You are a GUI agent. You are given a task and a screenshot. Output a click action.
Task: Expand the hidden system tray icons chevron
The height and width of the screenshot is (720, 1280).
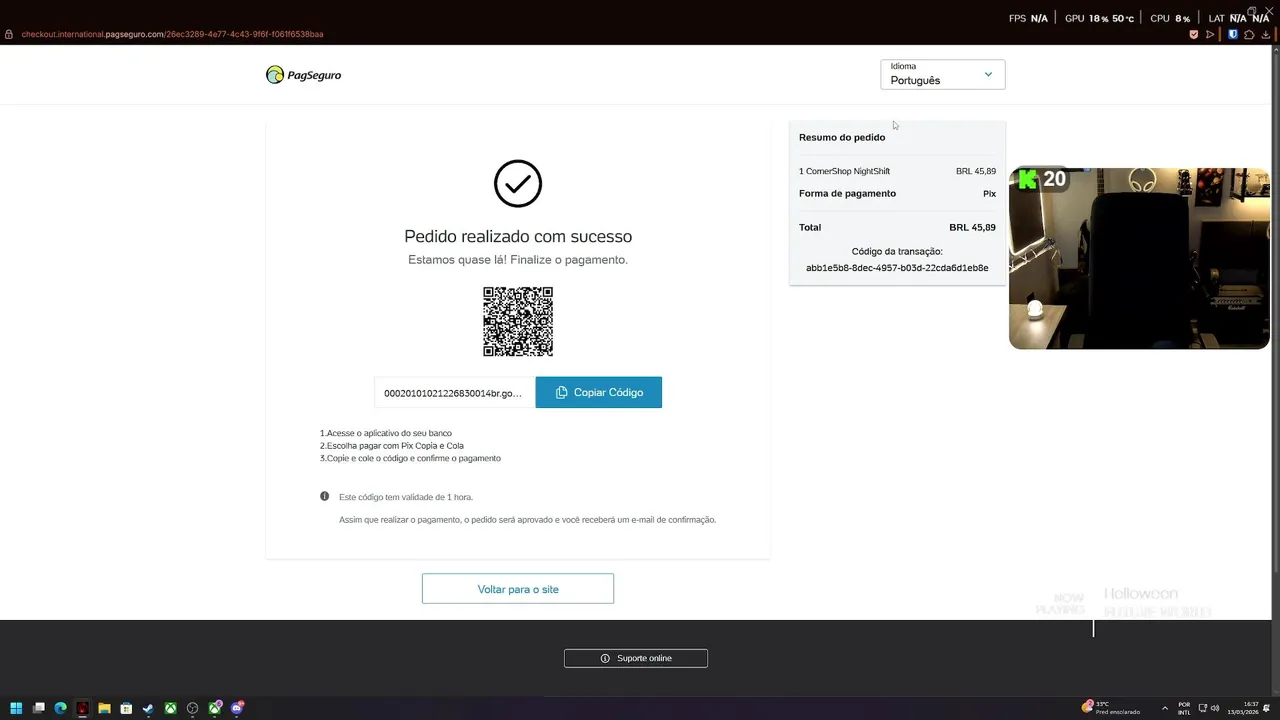1164,708
